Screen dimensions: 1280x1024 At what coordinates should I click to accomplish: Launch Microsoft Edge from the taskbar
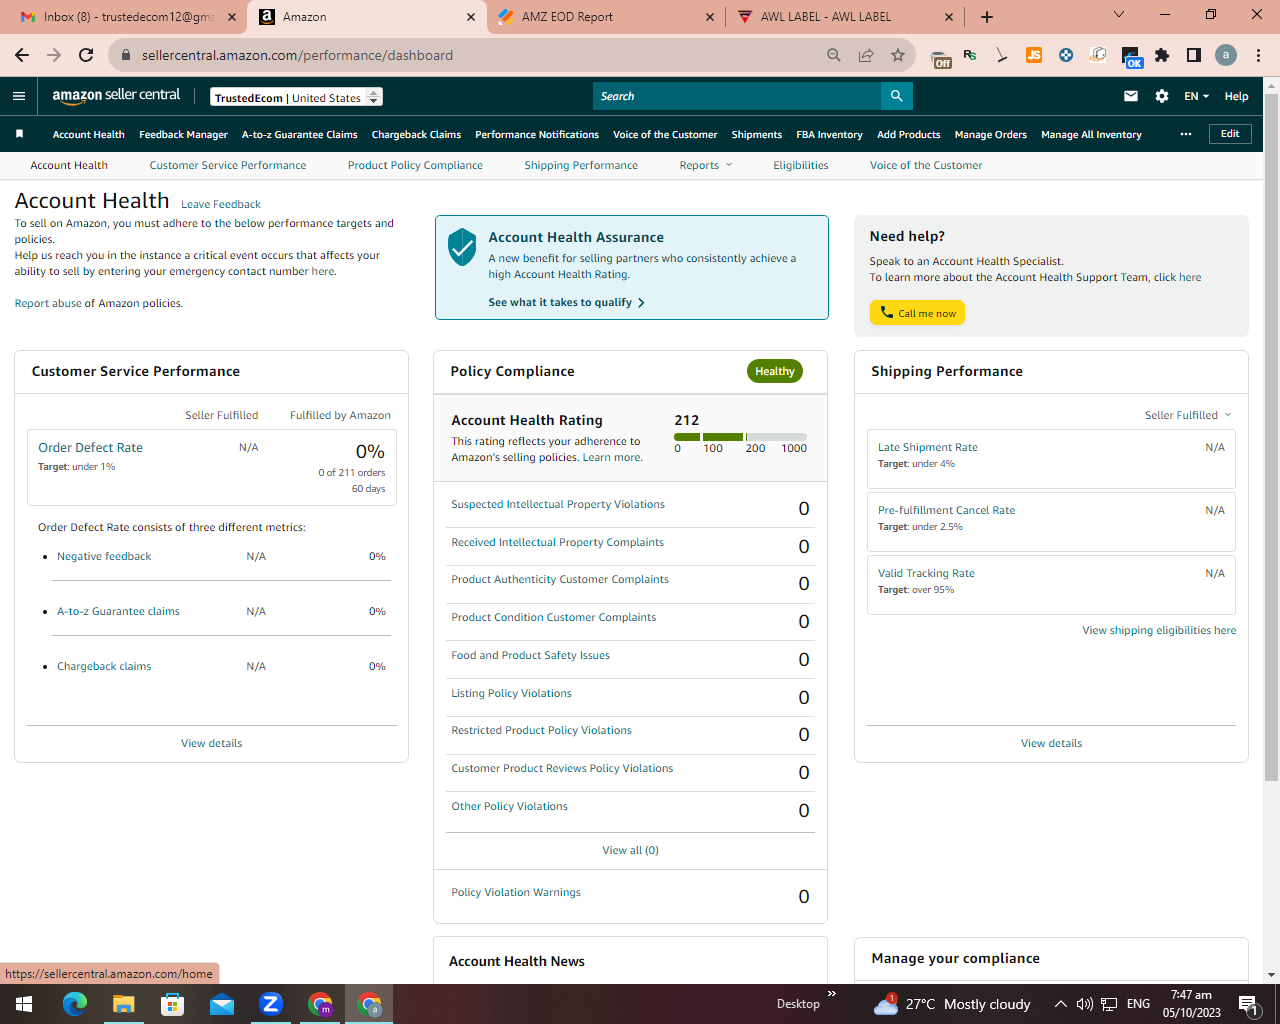pos(75,1004)
